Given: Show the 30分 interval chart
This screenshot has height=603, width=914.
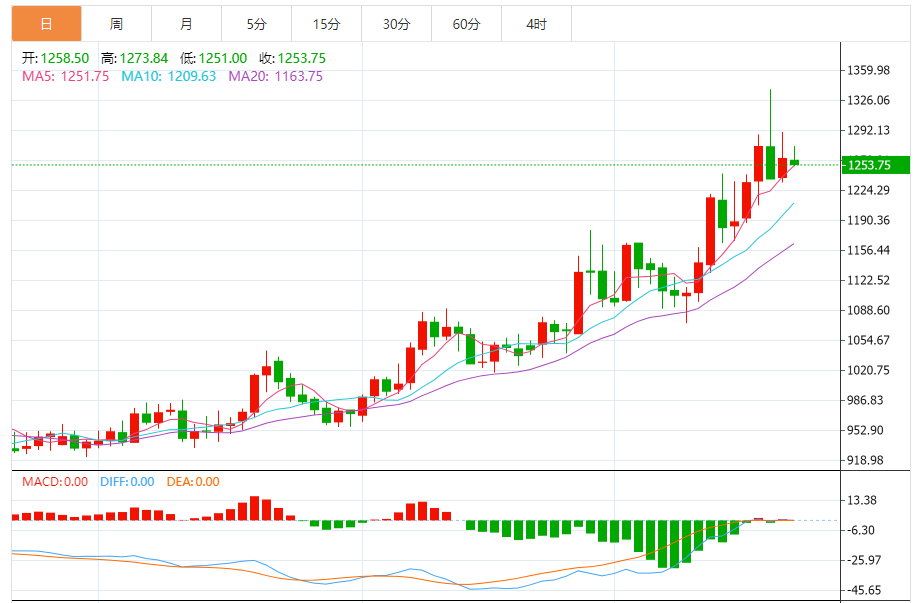Looking at the screenshot, I should click(x=396, y=24).
